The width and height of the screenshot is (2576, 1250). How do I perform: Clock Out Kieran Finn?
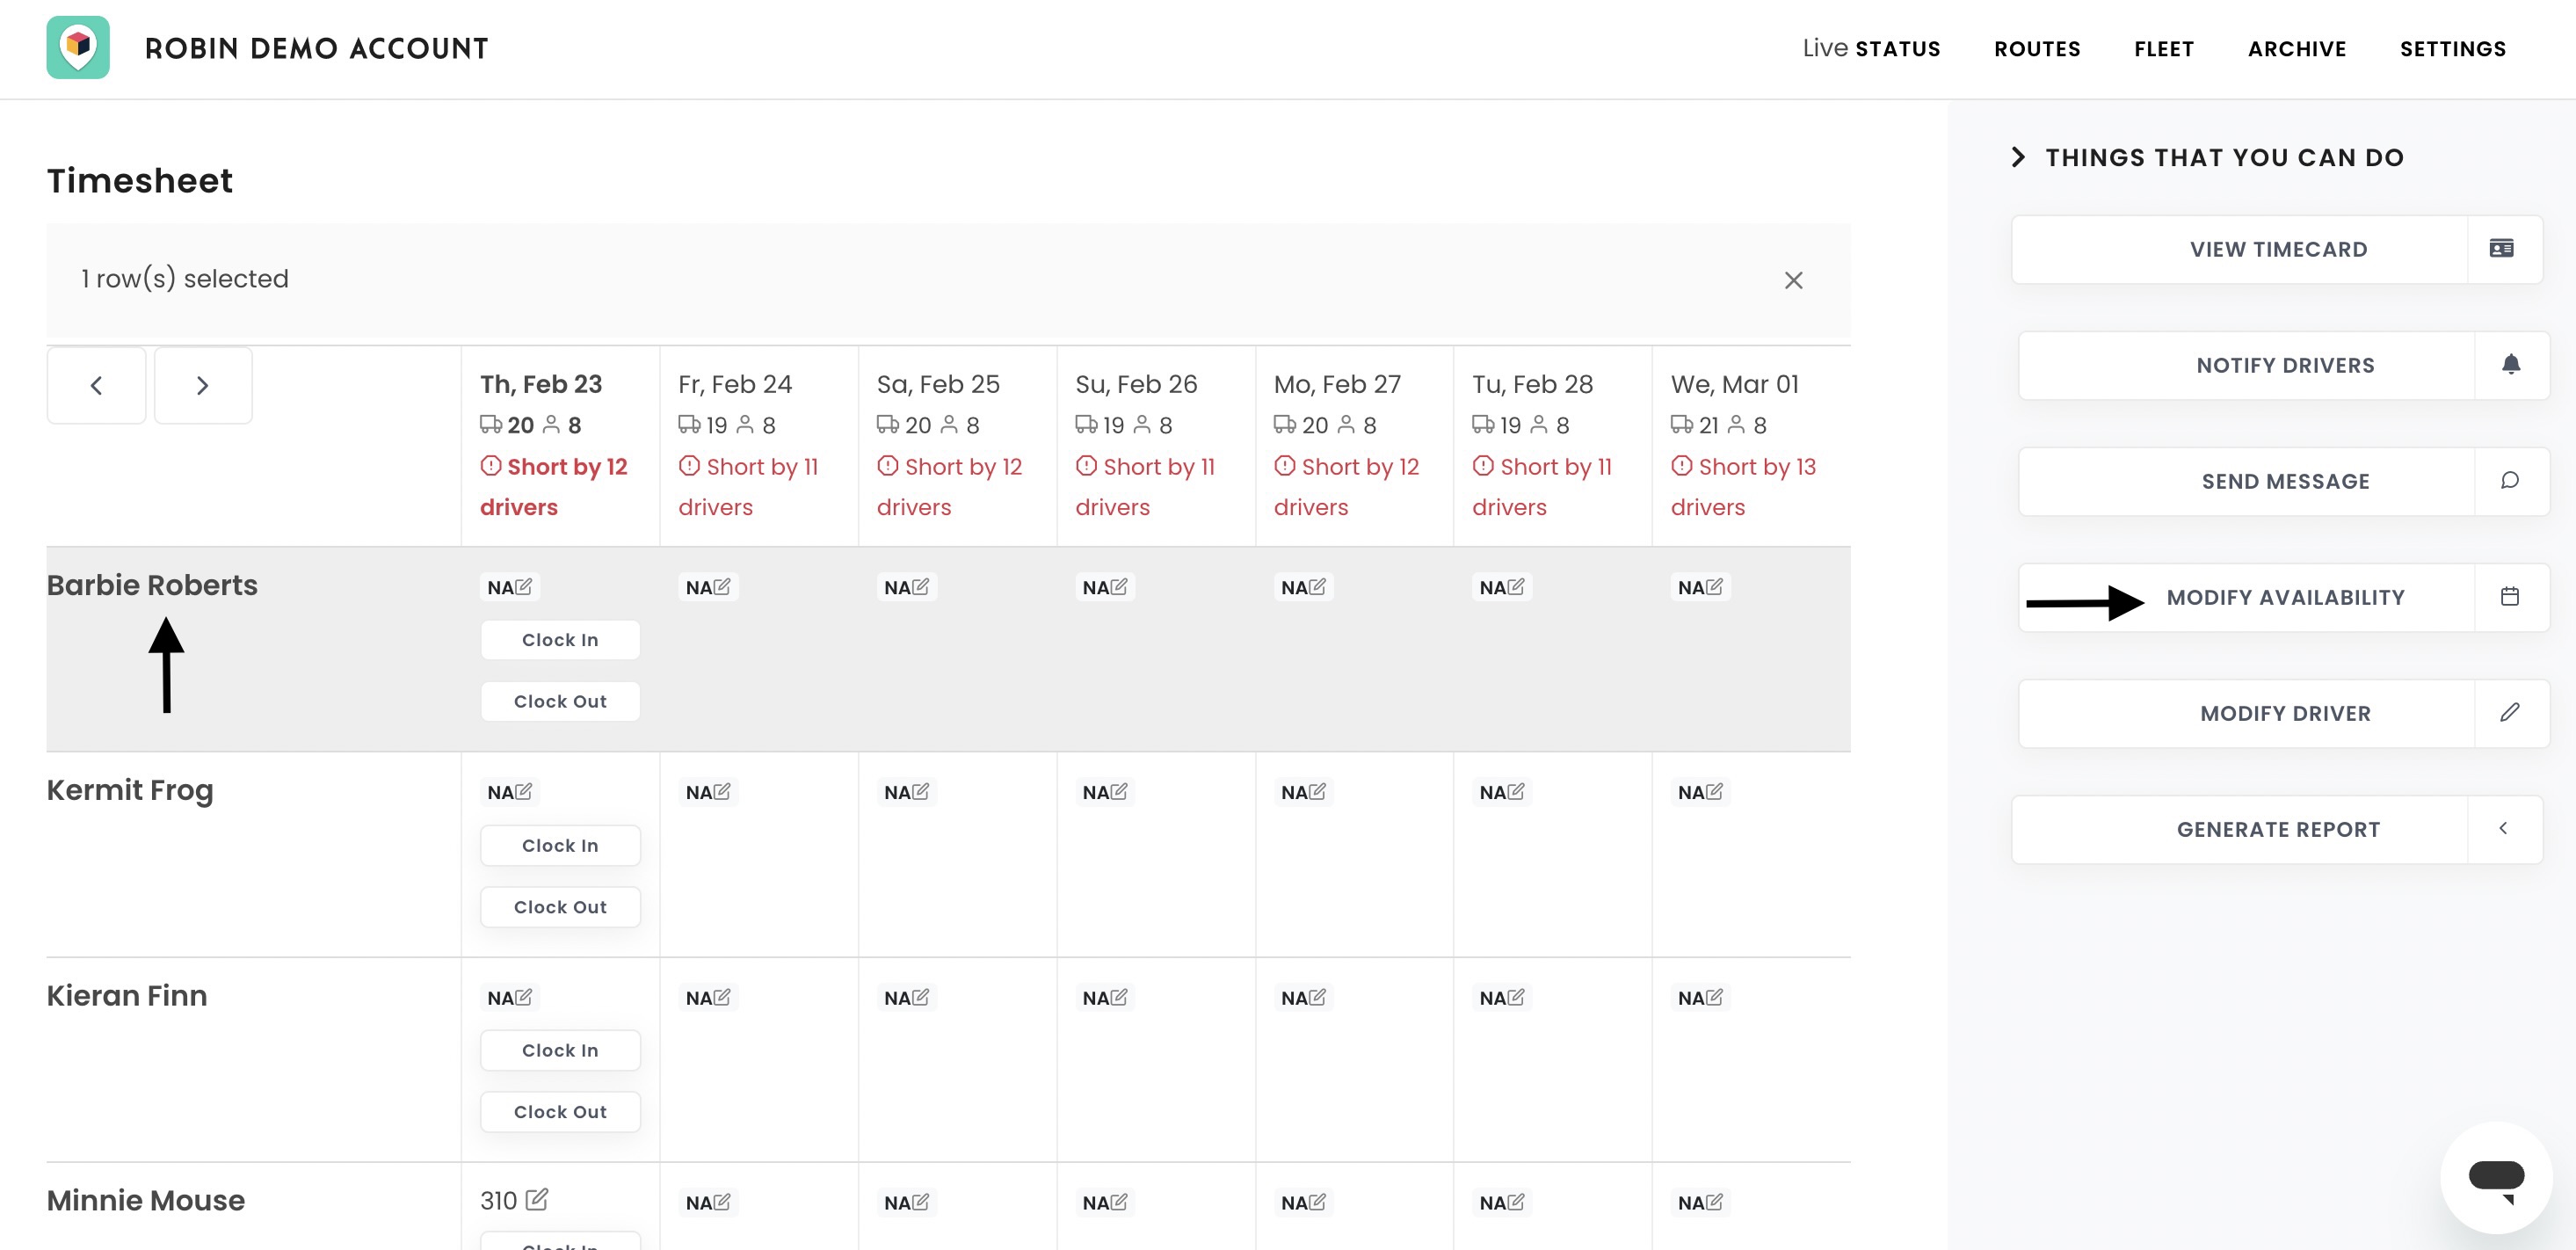tap(560, 1112)
